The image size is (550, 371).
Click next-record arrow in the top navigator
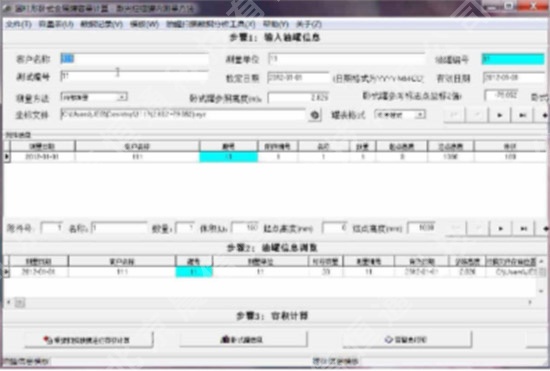coord(500,115)
